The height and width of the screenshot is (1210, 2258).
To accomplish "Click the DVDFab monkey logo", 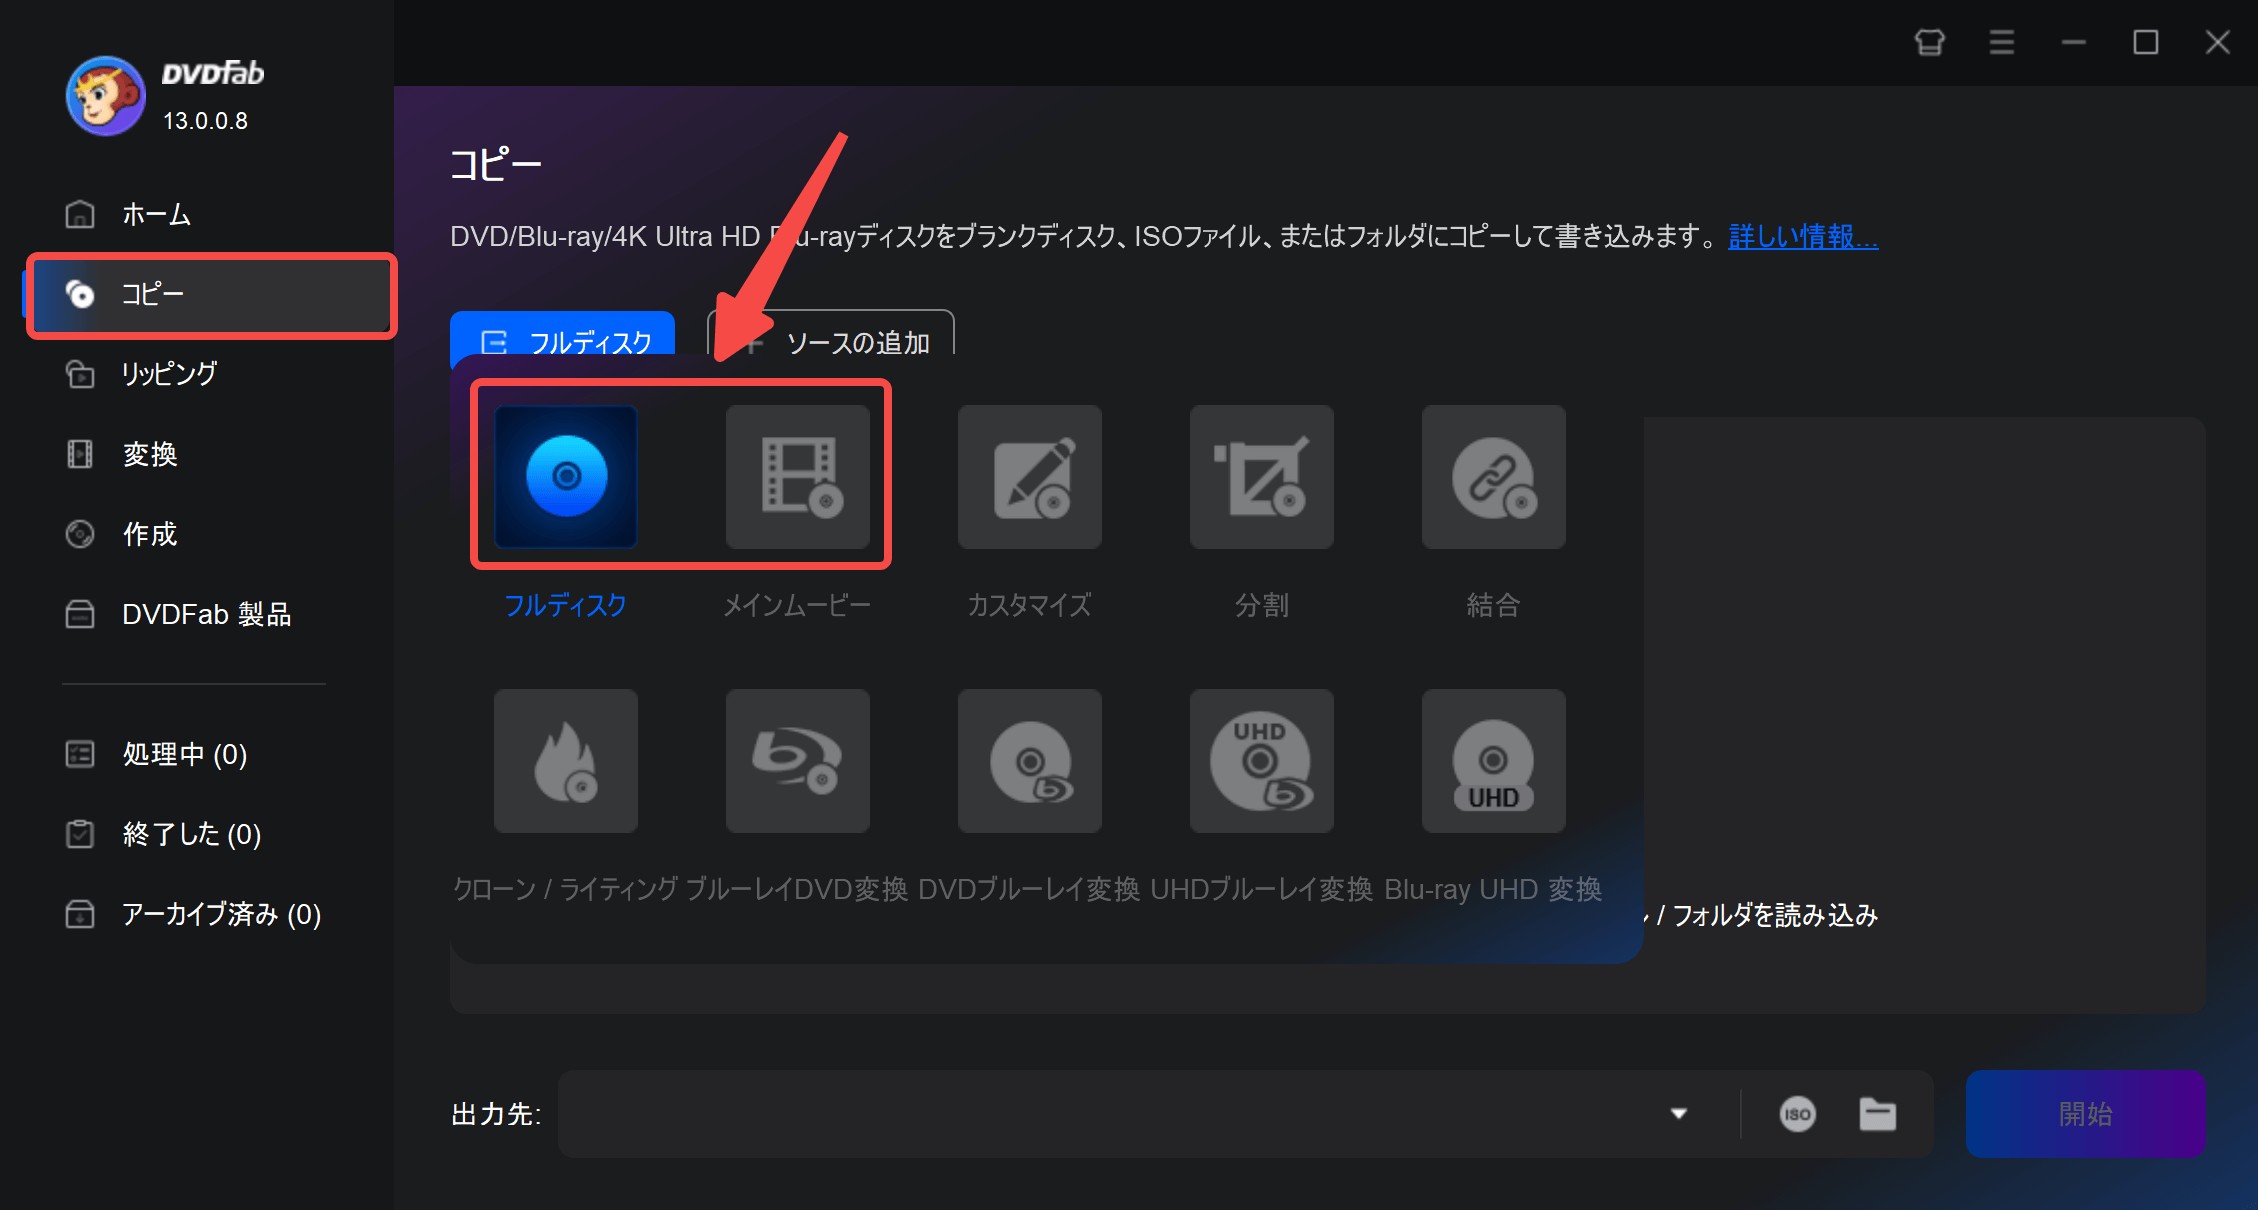I will coord(106,96).
